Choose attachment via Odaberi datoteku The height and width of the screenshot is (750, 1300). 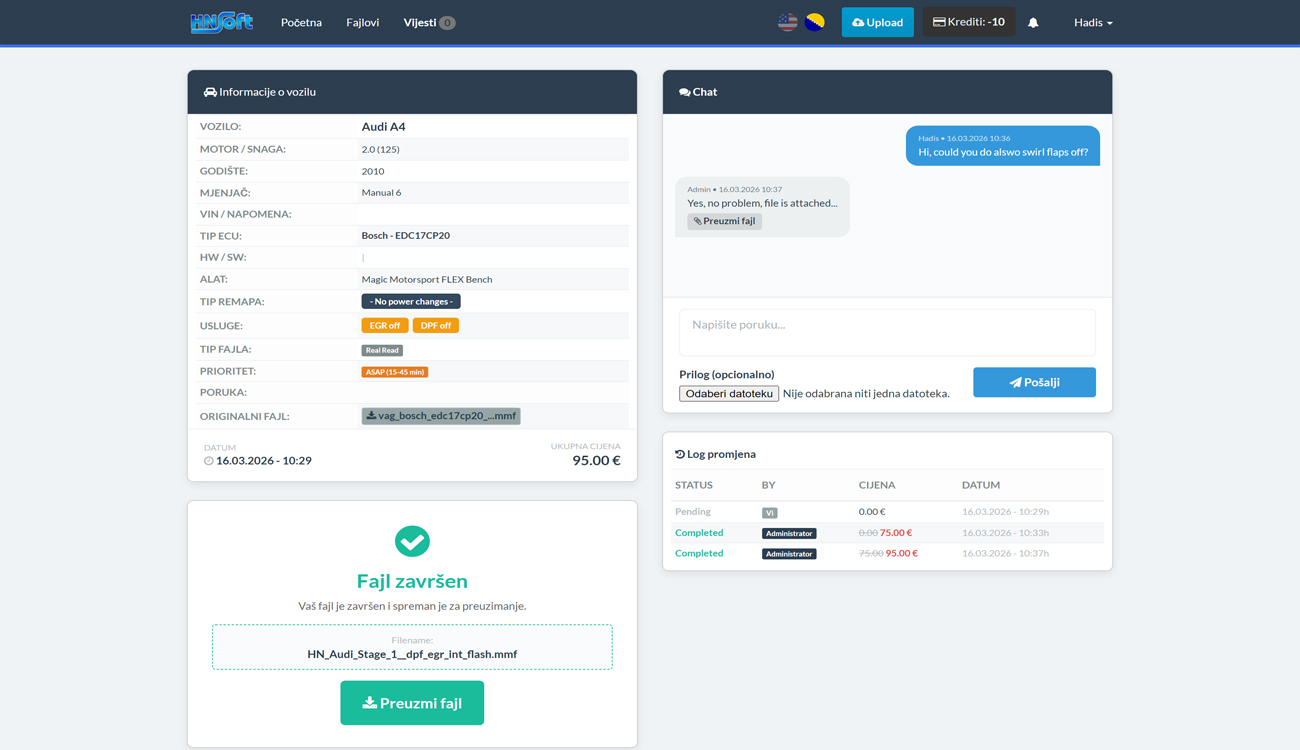(x=728, y=394)
